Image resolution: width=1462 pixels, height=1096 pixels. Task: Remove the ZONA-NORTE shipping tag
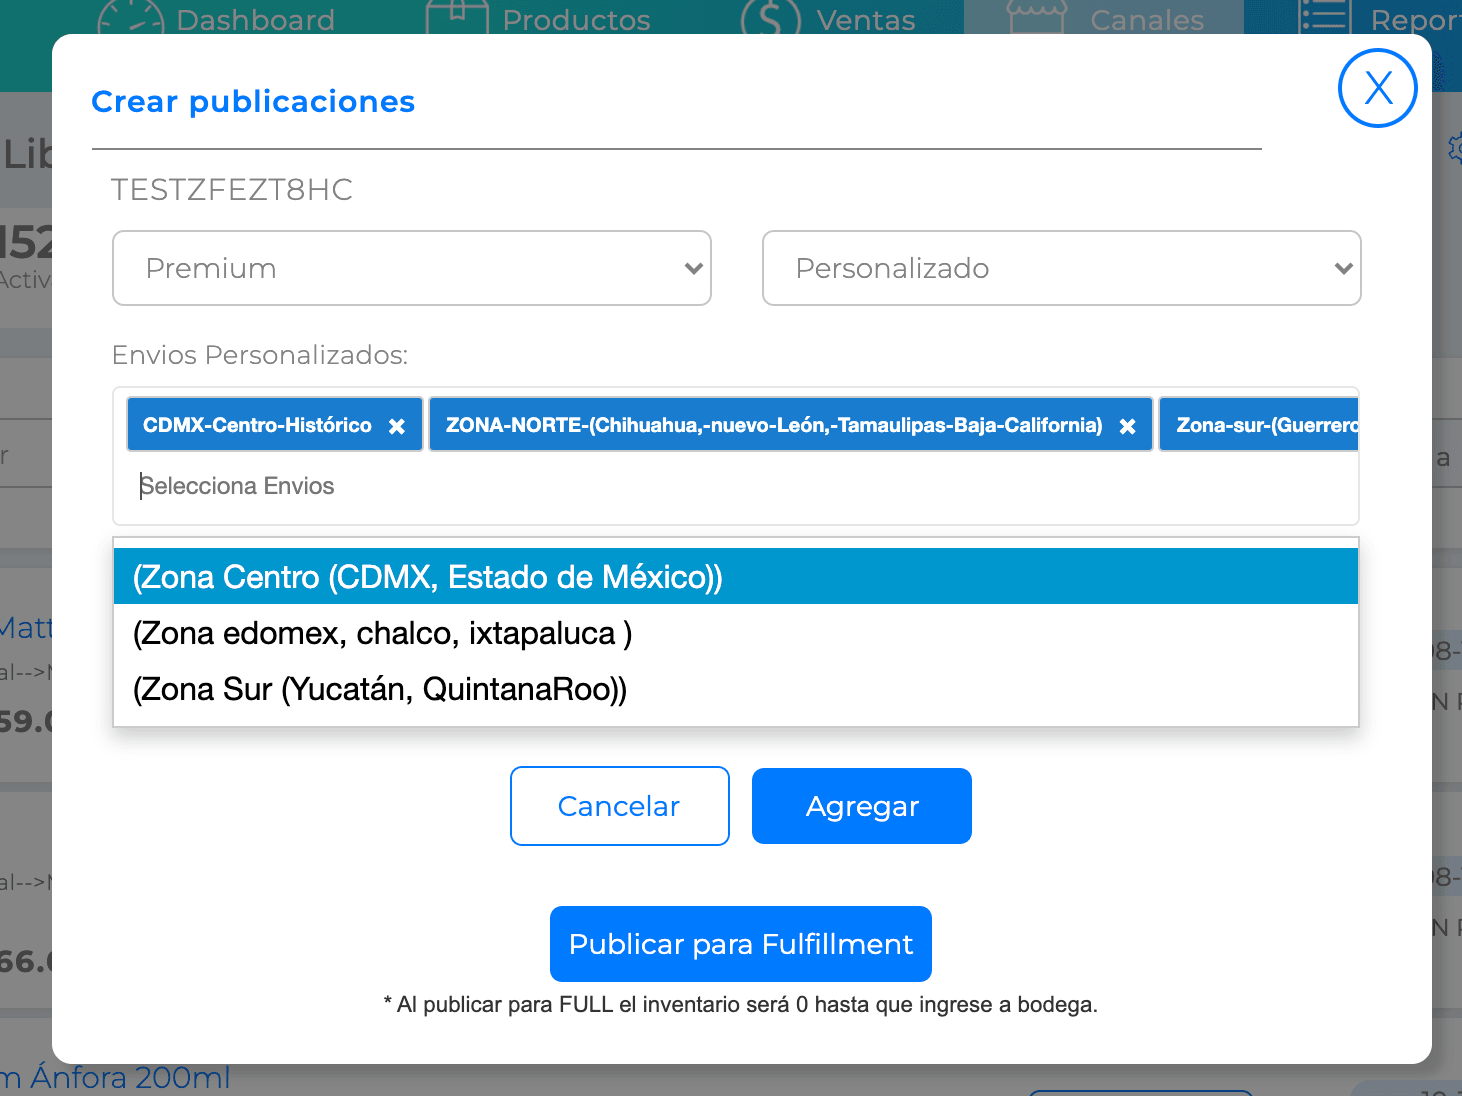1127,426
